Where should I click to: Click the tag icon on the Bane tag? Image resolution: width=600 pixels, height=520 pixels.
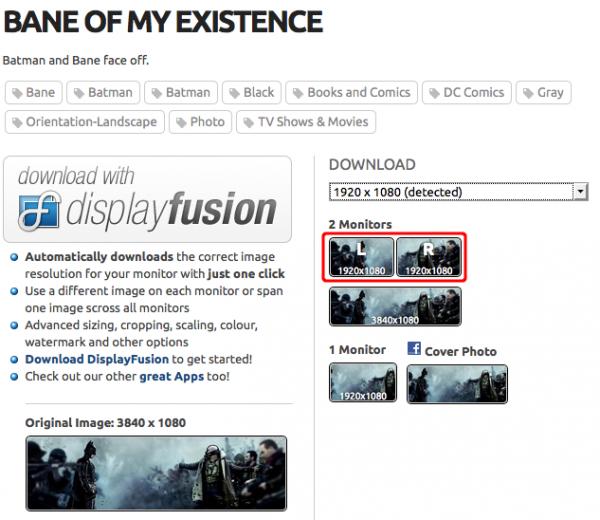(x=17, y=93)
